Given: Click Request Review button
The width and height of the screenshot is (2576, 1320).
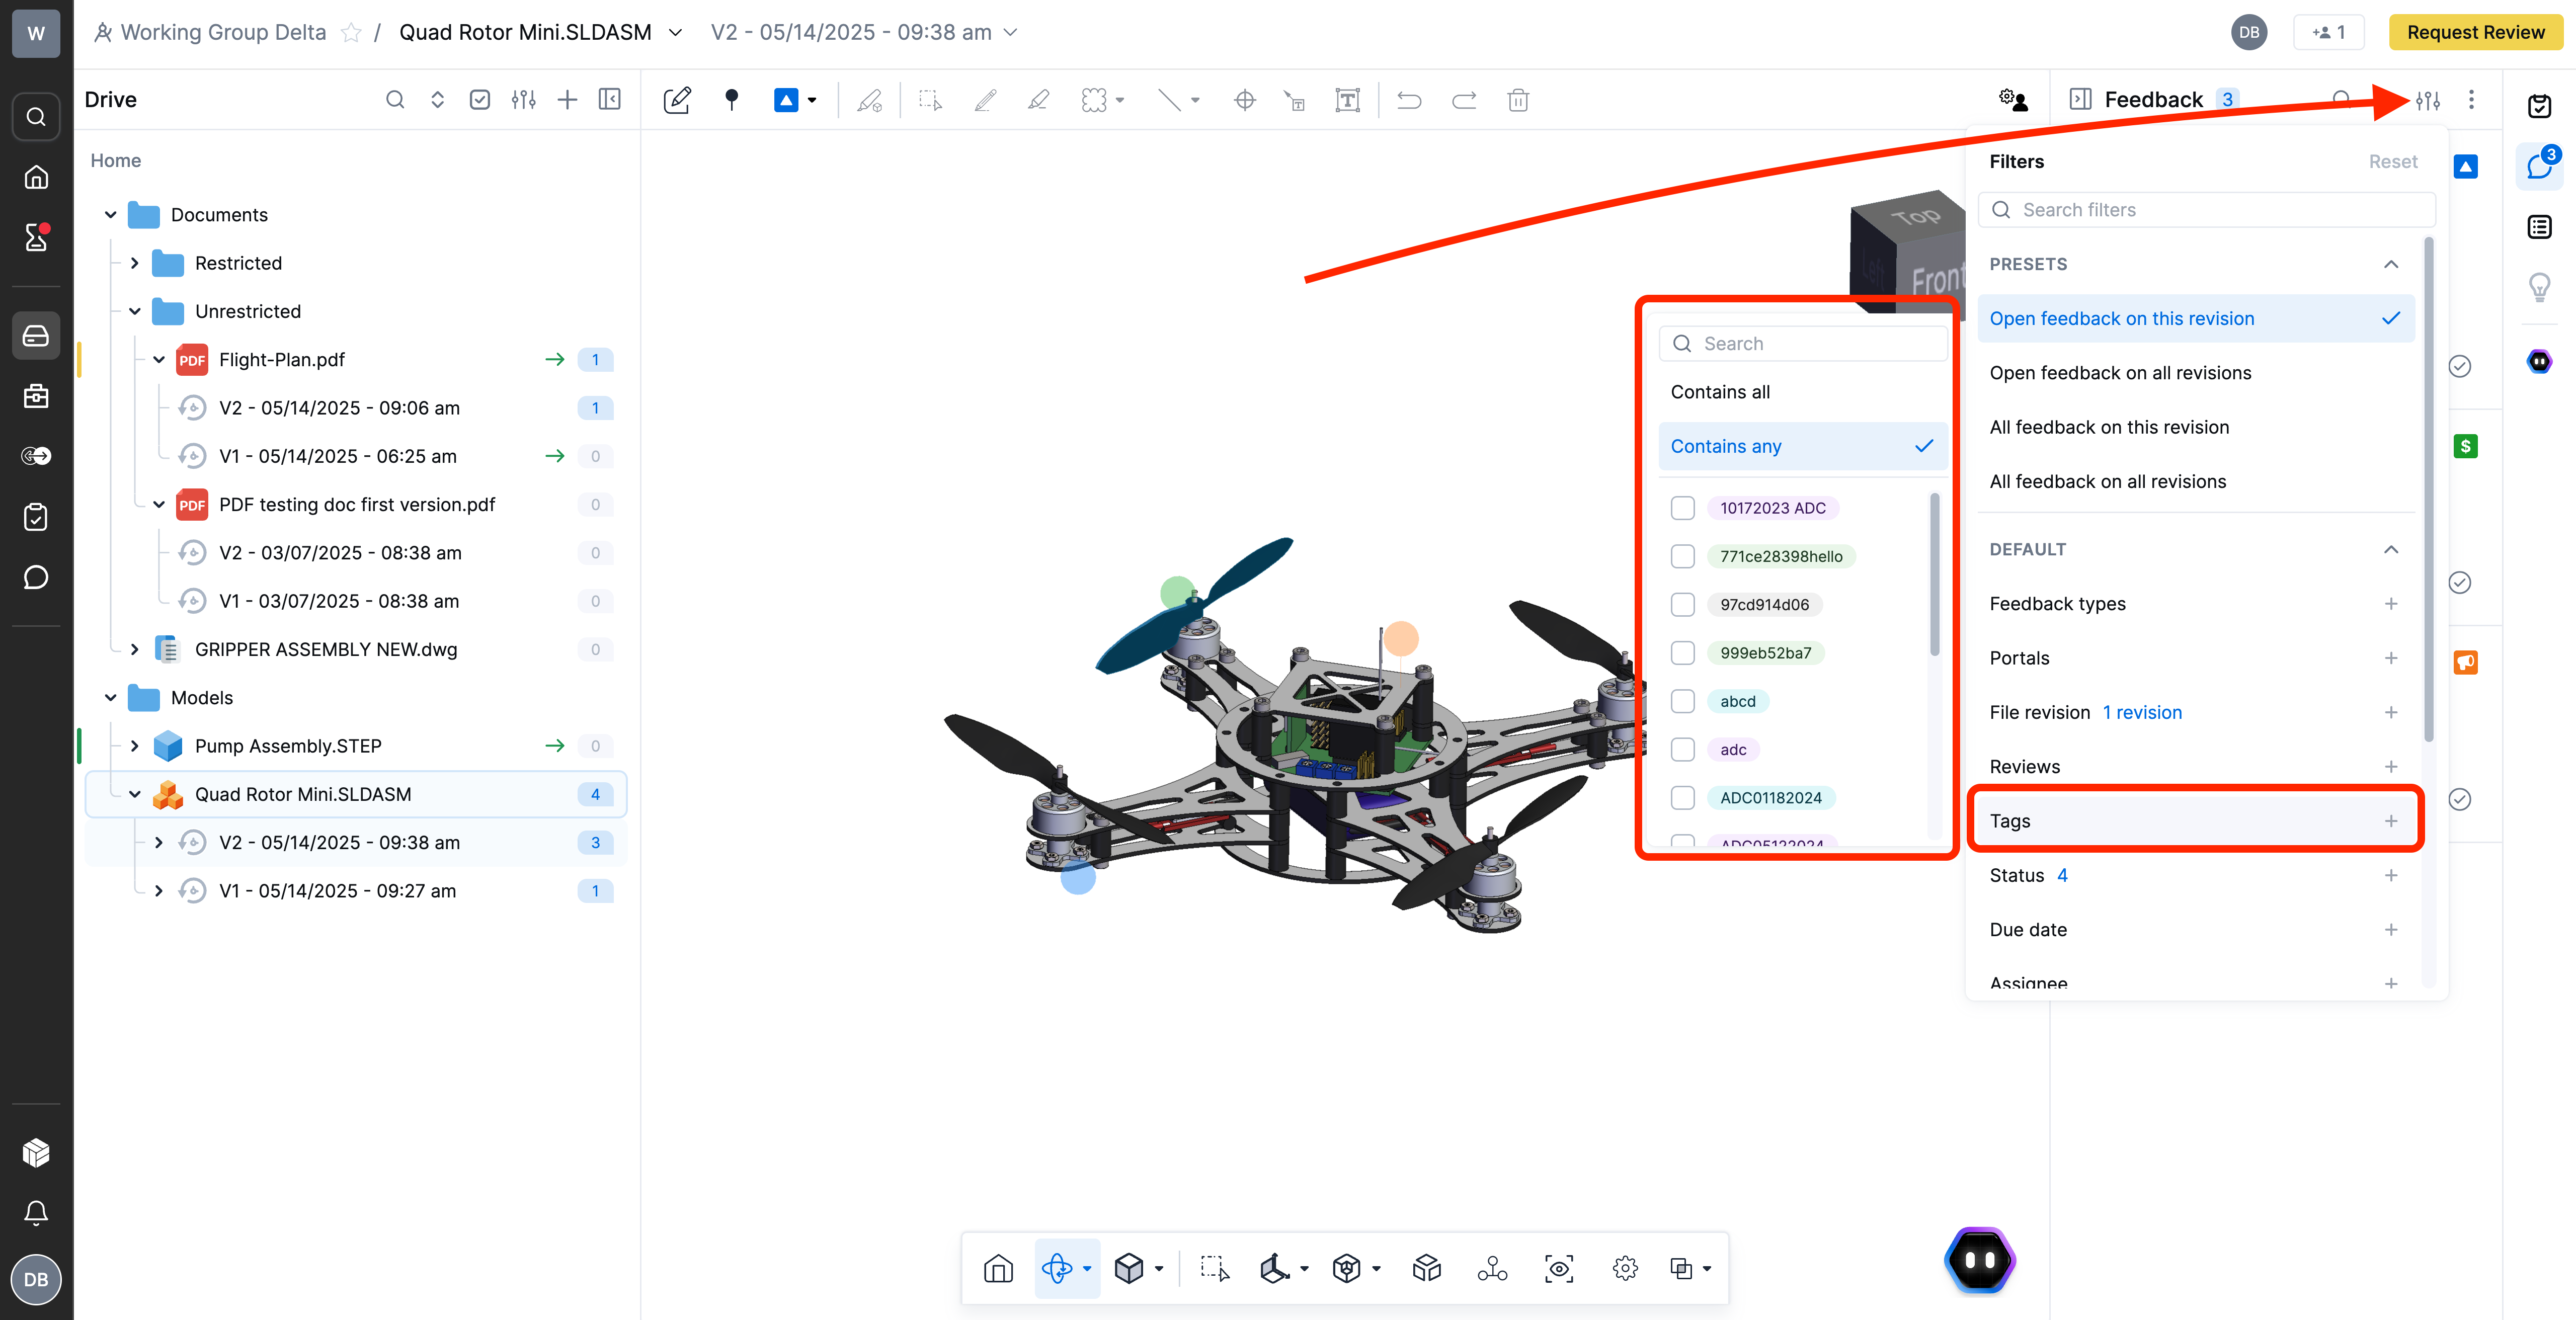Looking at the screenshot, I should coord(2475,32).
